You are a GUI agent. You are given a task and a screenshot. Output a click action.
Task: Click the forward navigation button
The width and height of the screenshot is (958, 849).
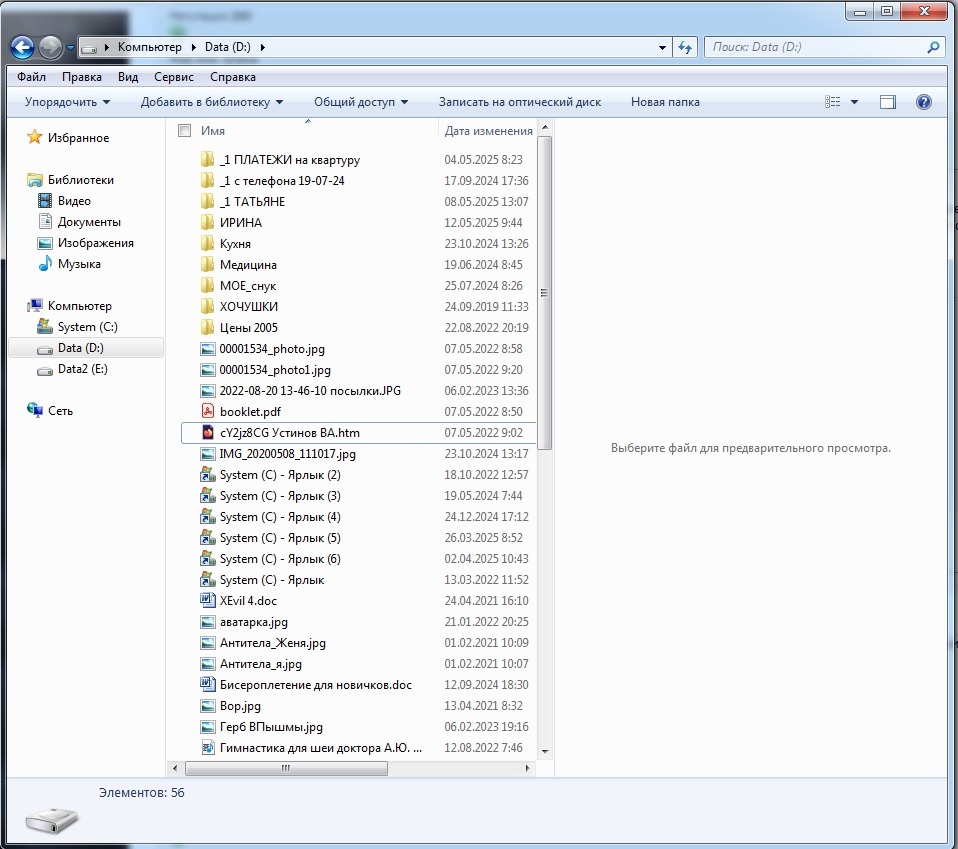point(51,47)
